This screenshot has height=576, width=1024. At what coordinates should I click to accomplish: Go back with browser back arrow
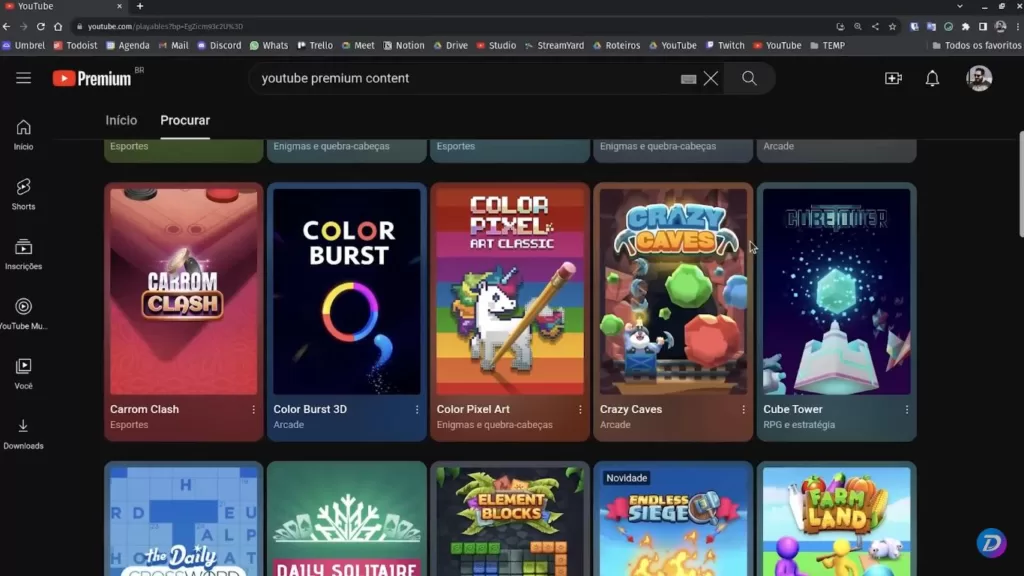point(7,26)
